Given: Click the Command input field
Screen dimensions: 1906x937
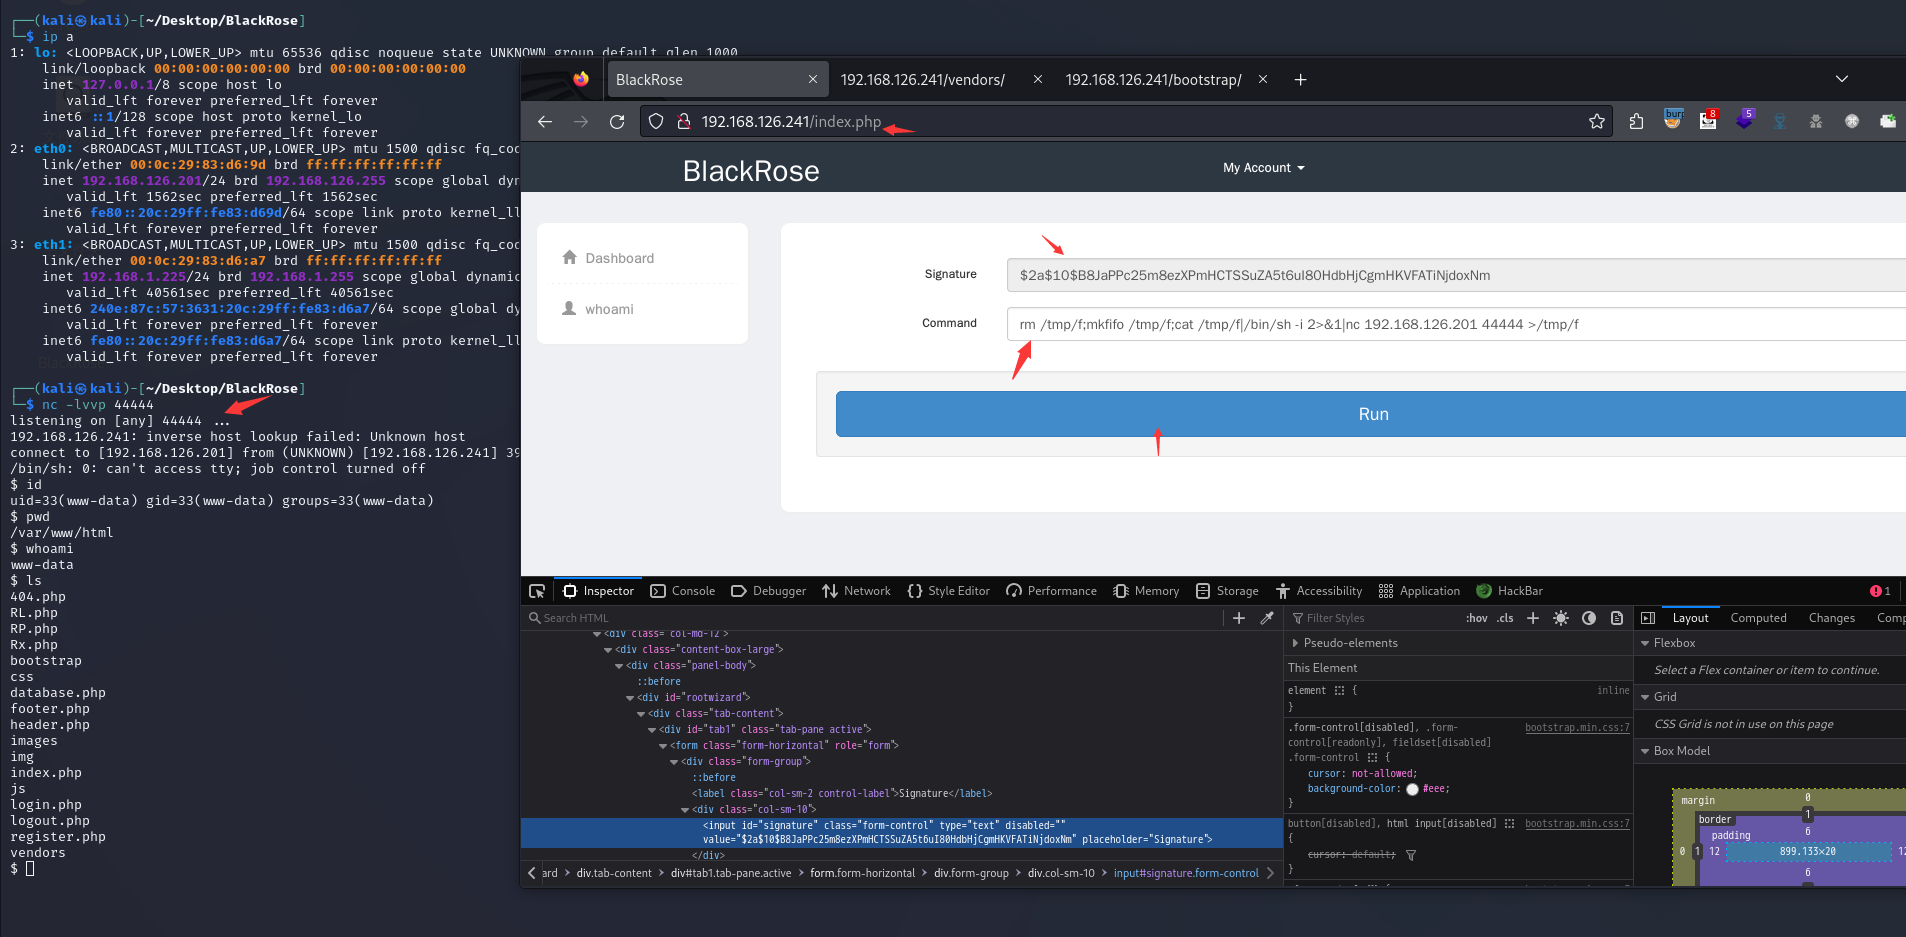Looking at the screenshot, I should tap(1456, 324).
